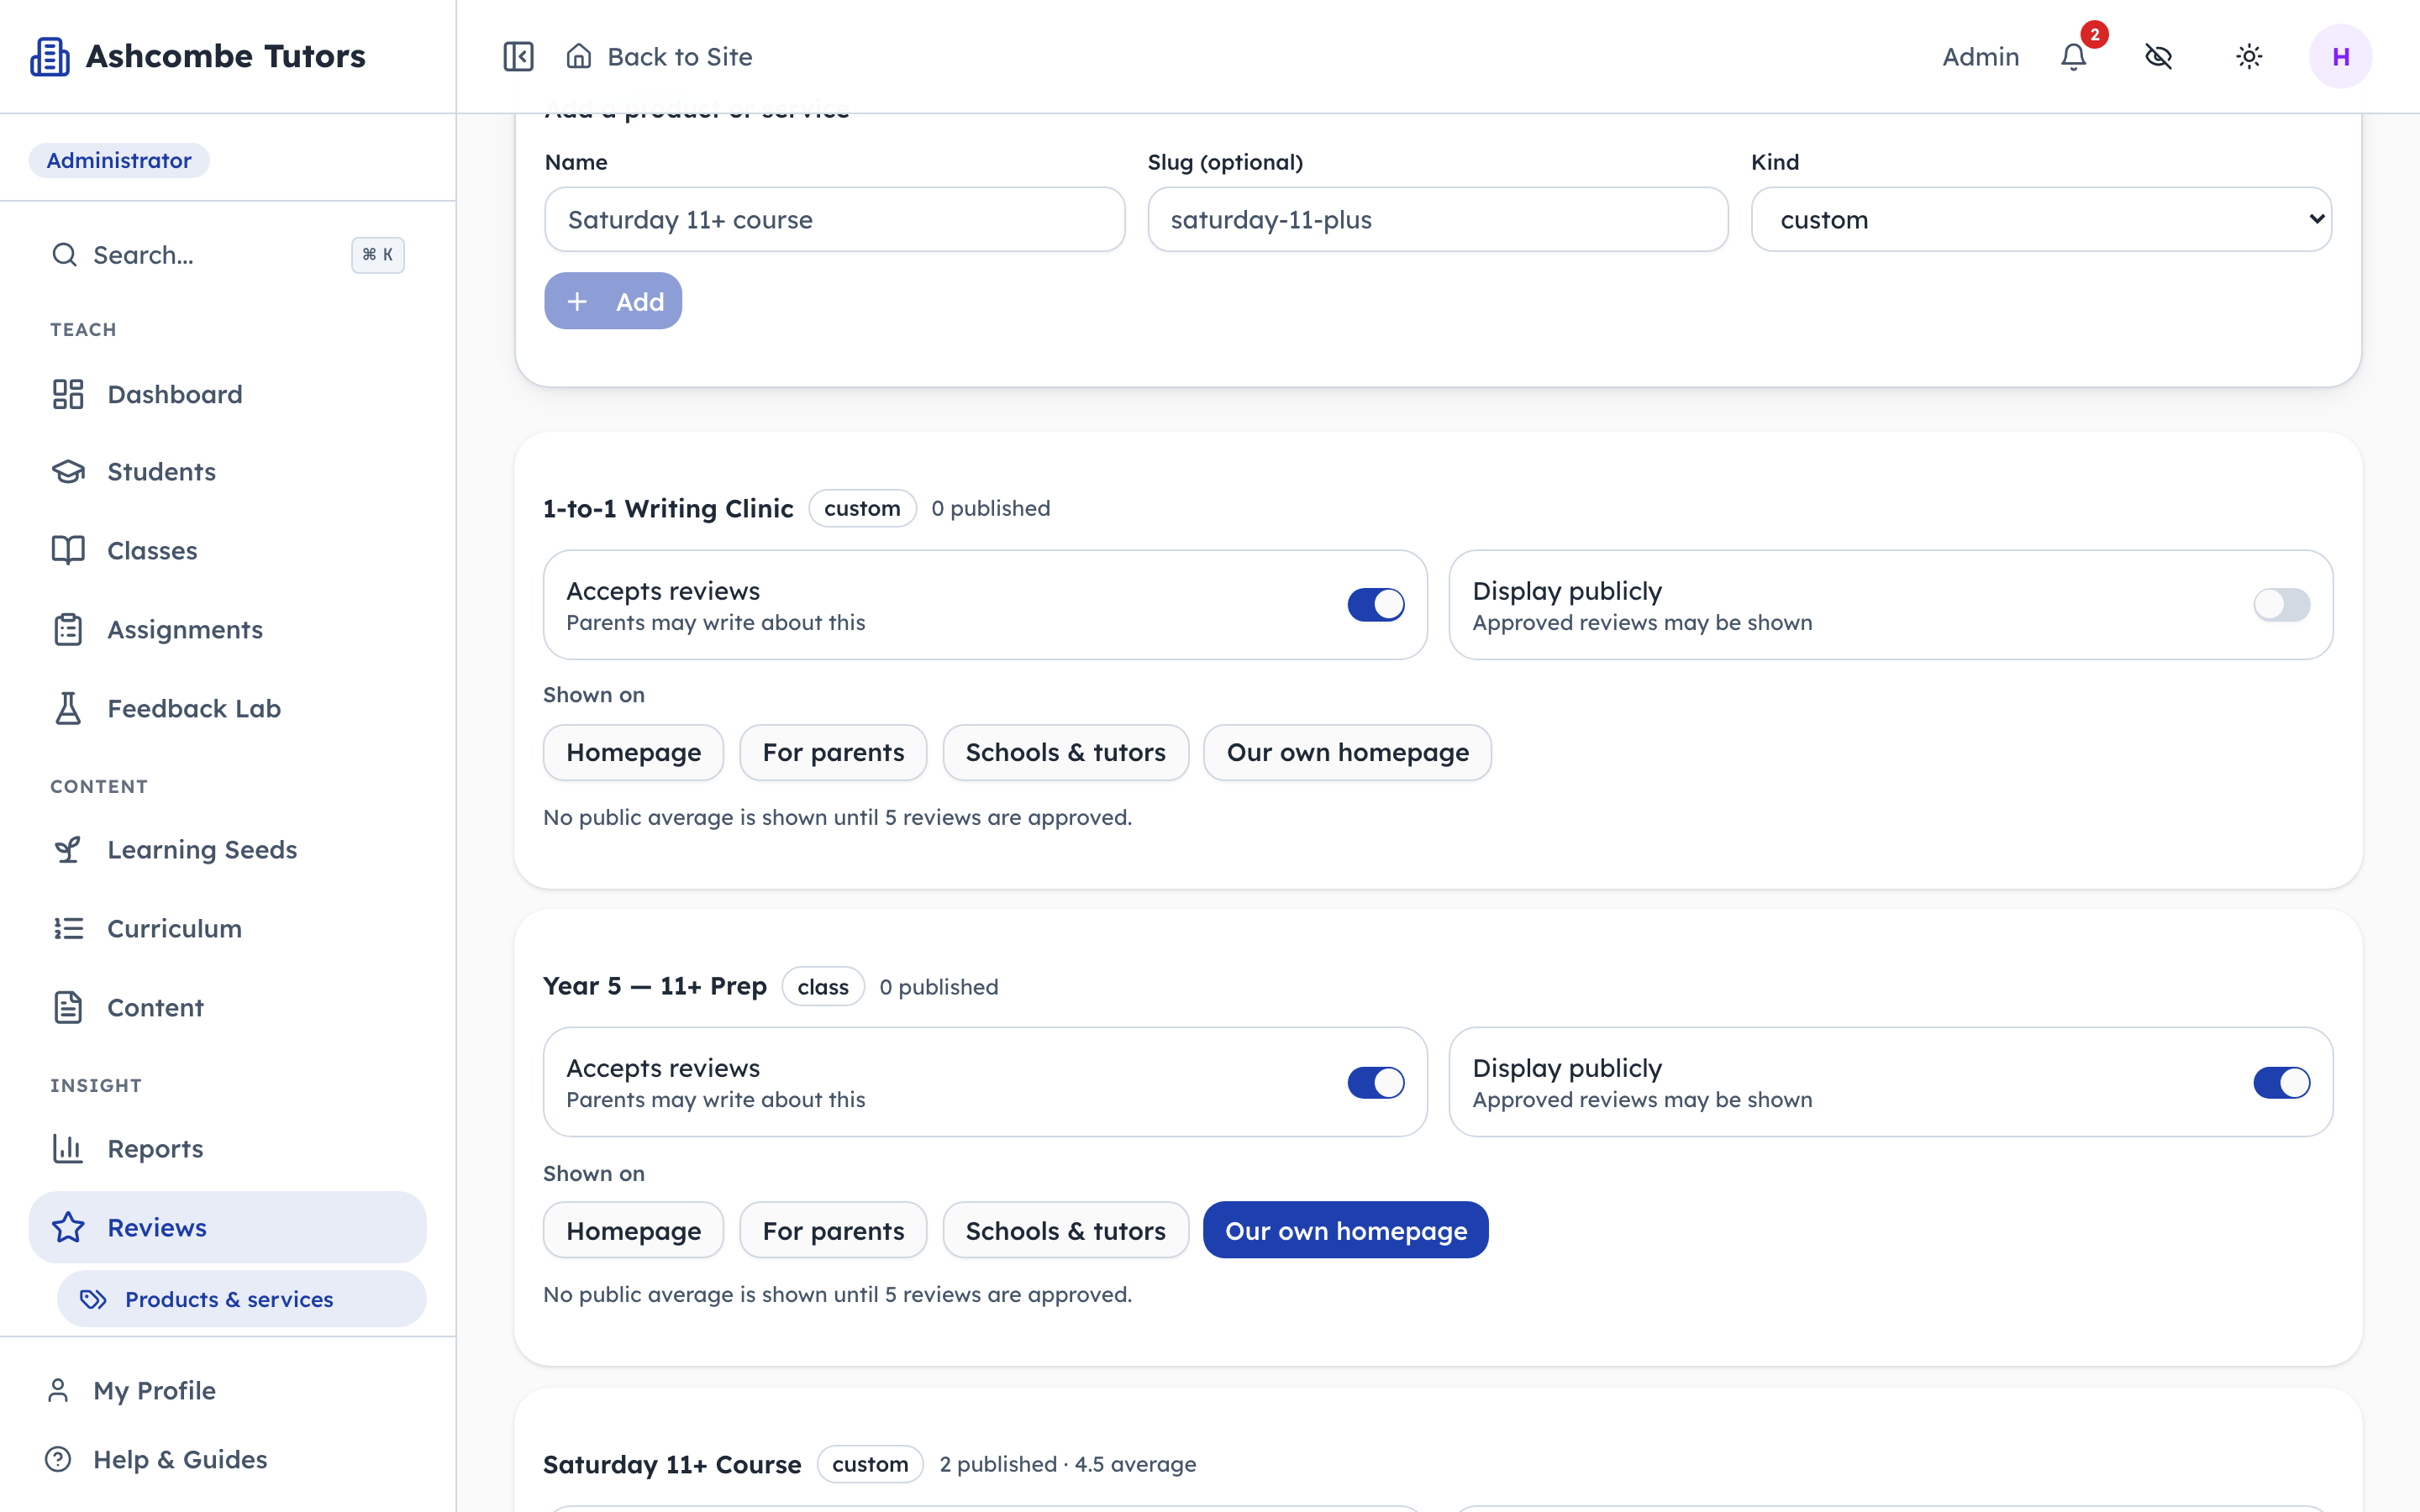Navigate to Assignments

pos(228,629)
